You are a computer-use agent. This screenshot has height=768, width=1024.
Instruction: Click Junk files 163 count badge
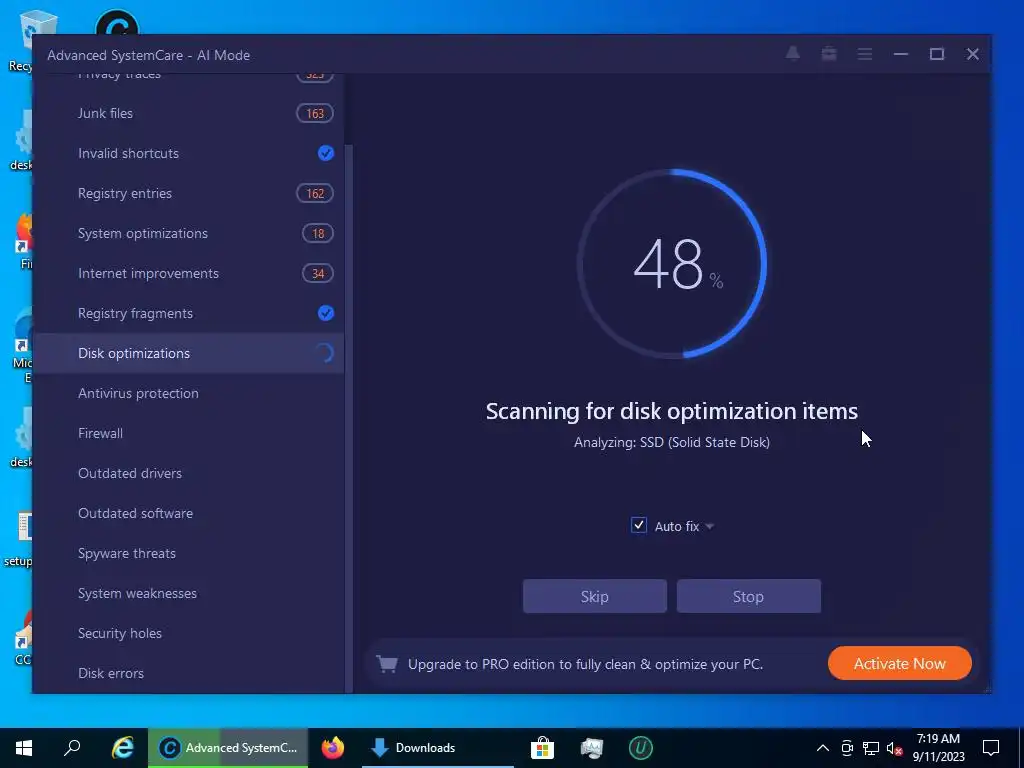[315, 114]
